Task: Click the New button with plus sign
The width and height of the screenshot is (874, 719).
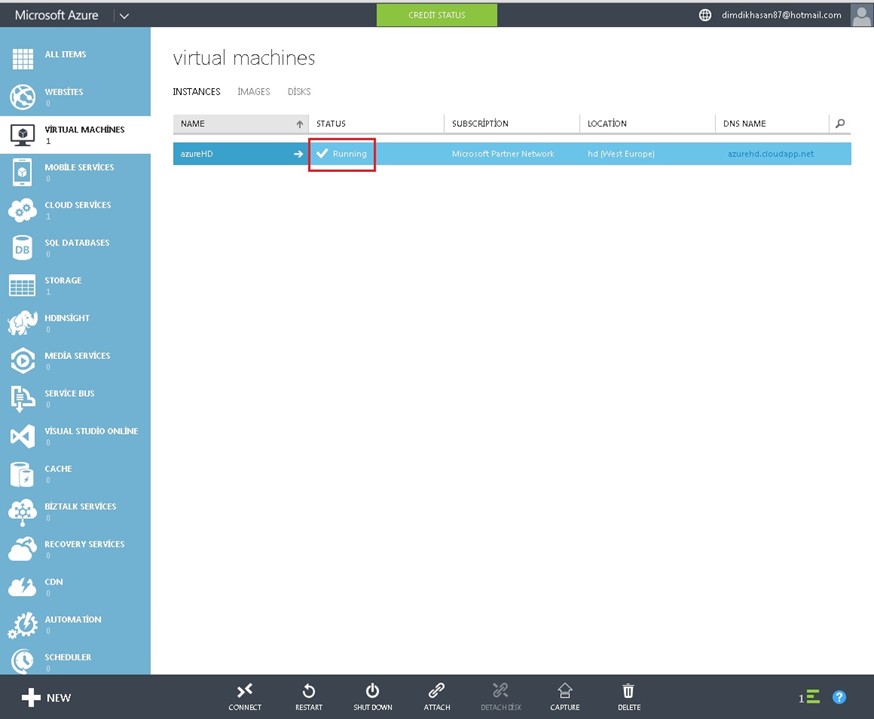Action: coord(45,697)
